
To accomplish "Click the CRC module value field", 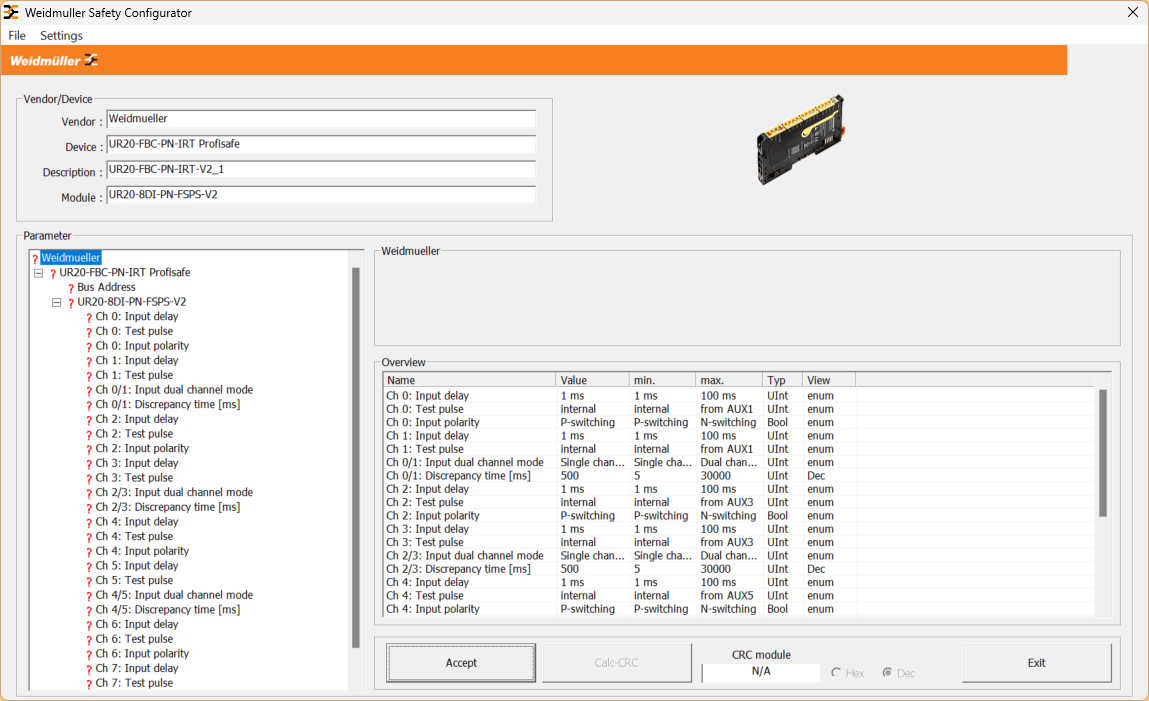I will click(761, 672).
